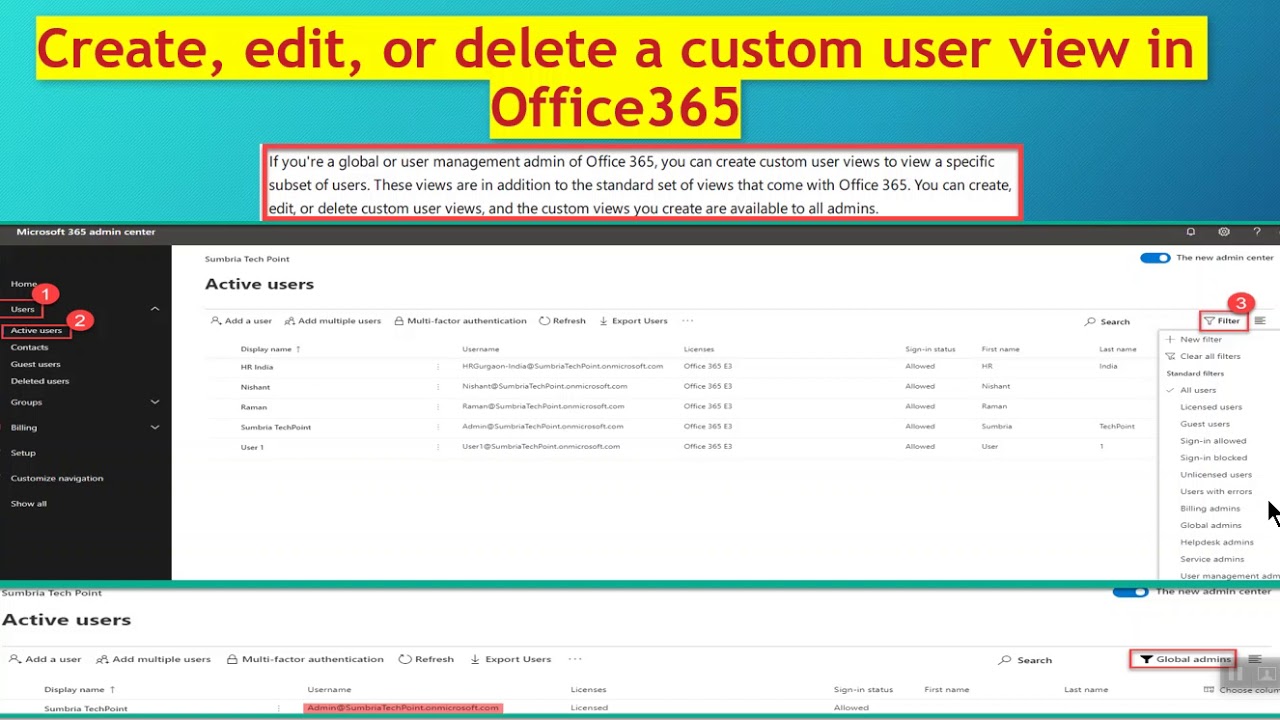This screenshot has width=1280, height=720.
Task: Open the row menu dots for Nishant
Action: click(x=437, y=386)
